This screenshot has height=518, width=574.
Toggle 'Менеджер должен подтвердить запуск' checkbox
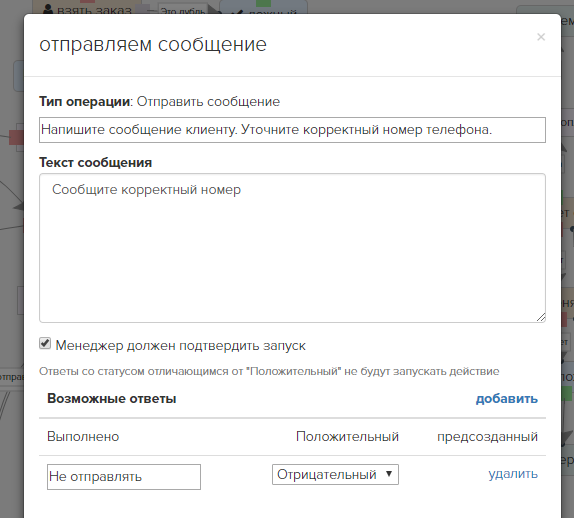pos(45,343)
